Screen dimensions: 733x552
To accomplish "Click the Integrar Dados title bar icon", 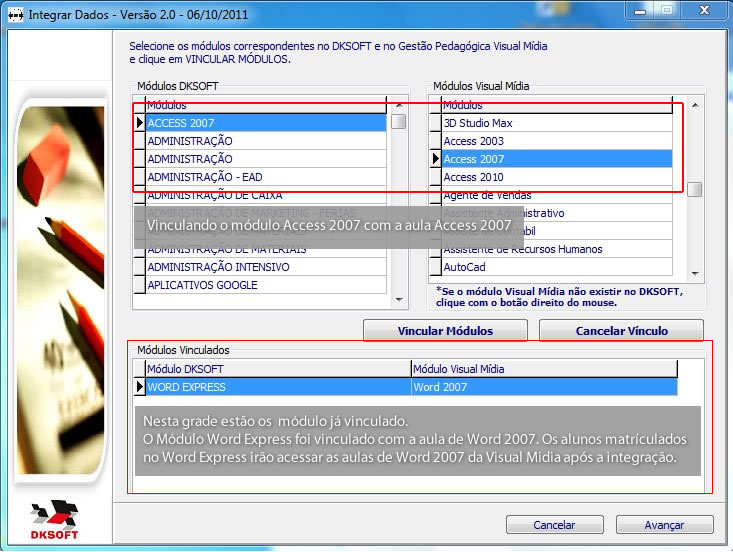I will tap(16, 15).
